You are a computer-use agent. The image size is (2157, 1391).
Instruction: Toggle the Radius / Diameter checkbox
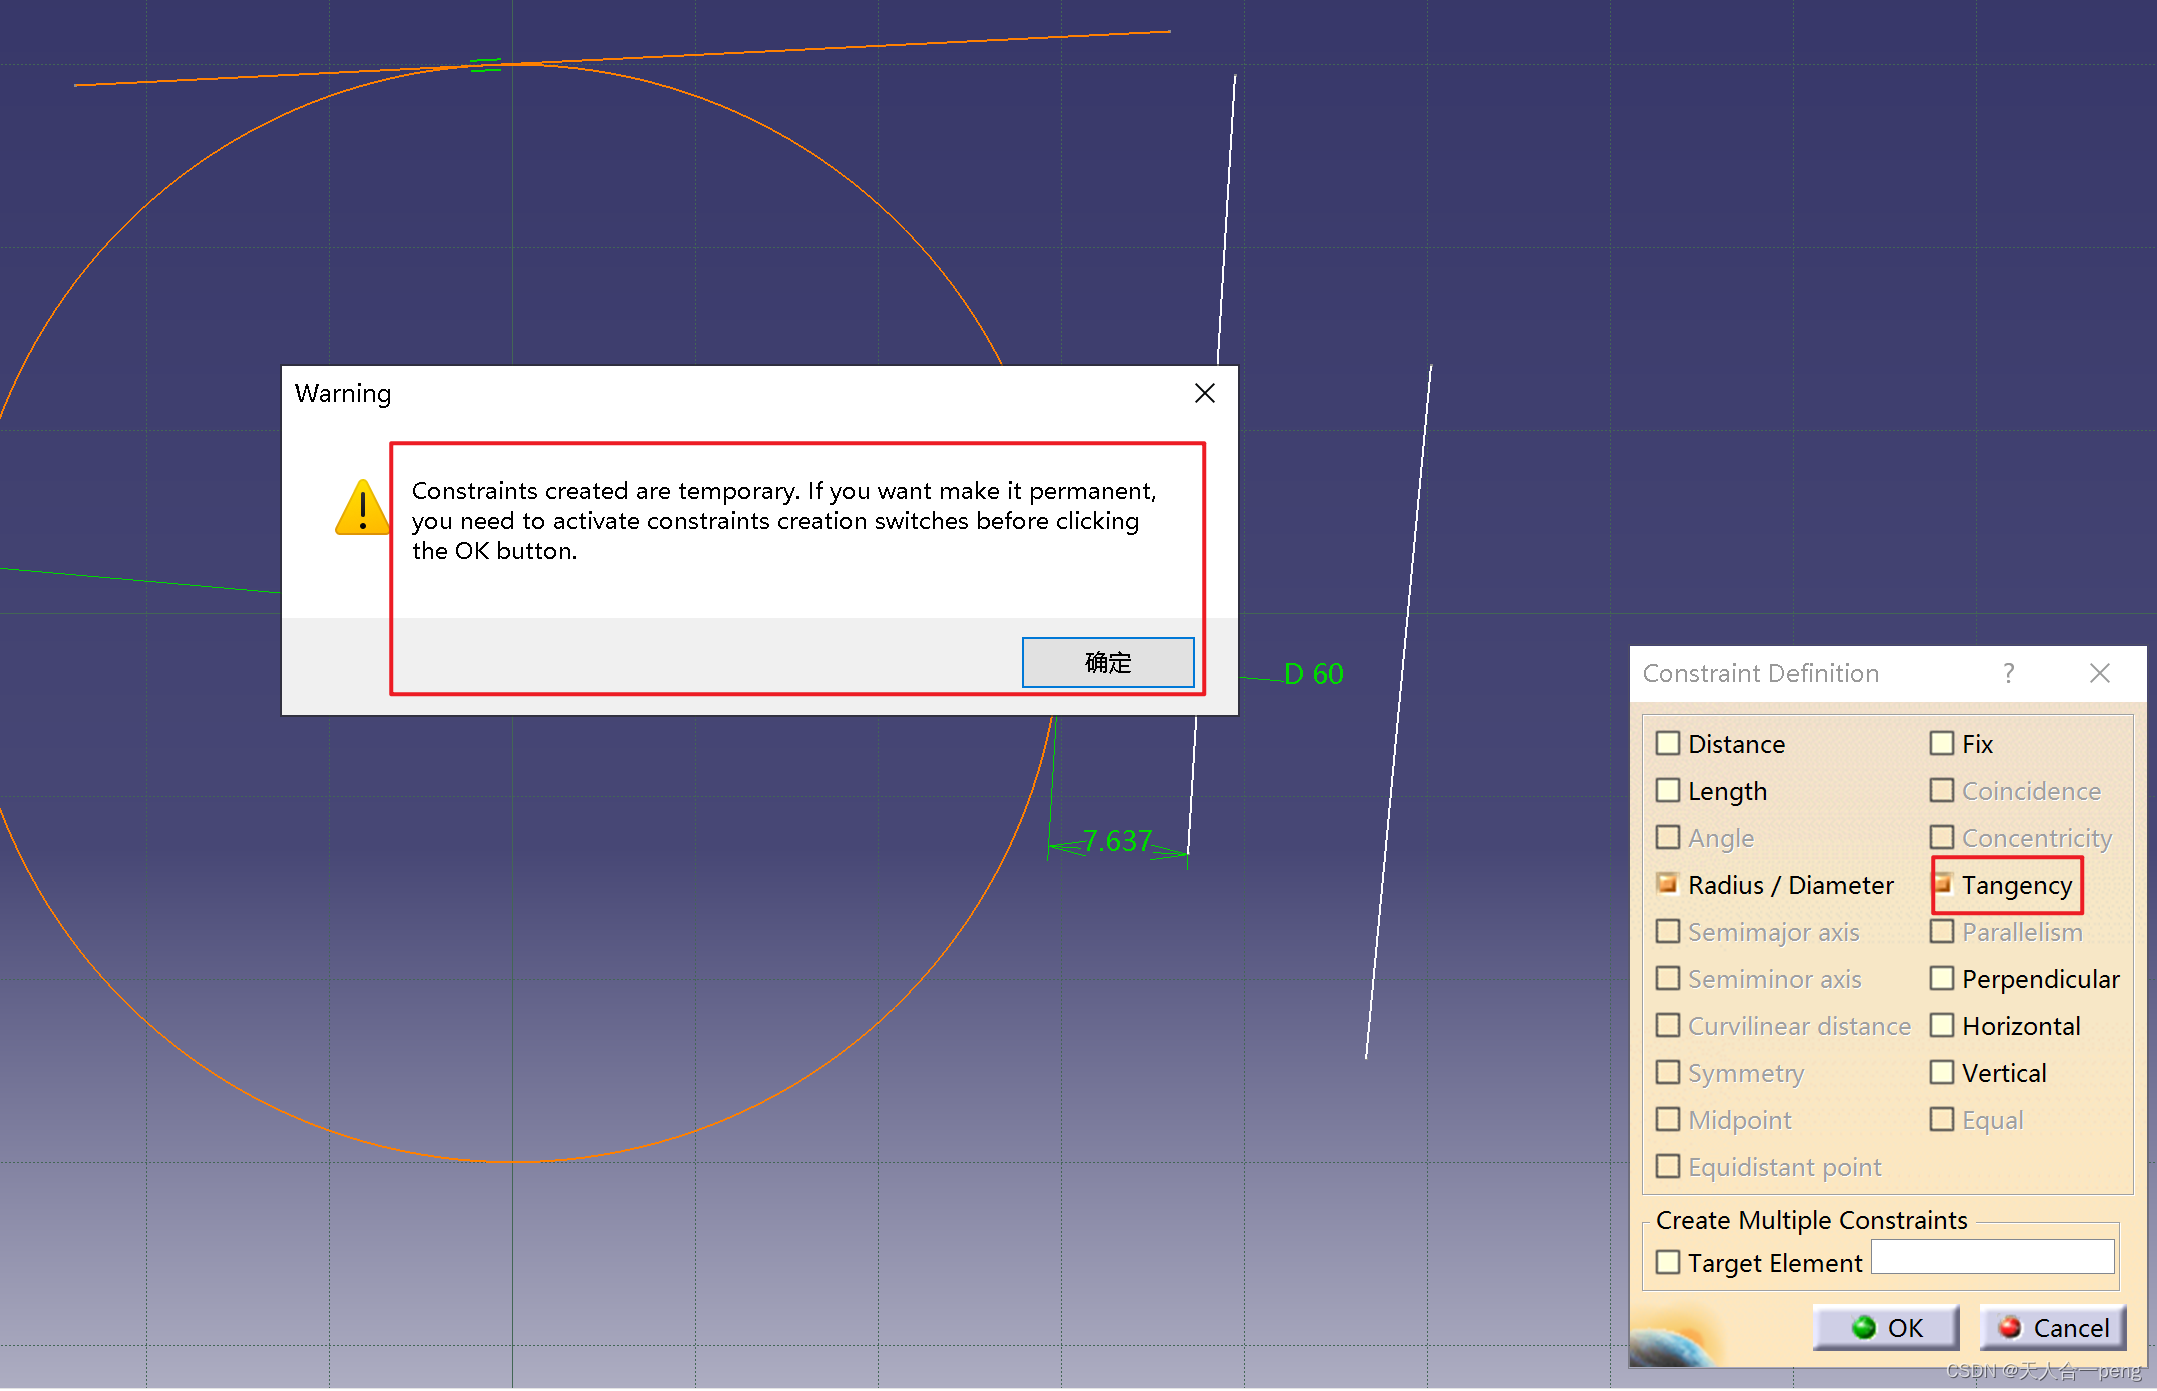coord(1667,884)
